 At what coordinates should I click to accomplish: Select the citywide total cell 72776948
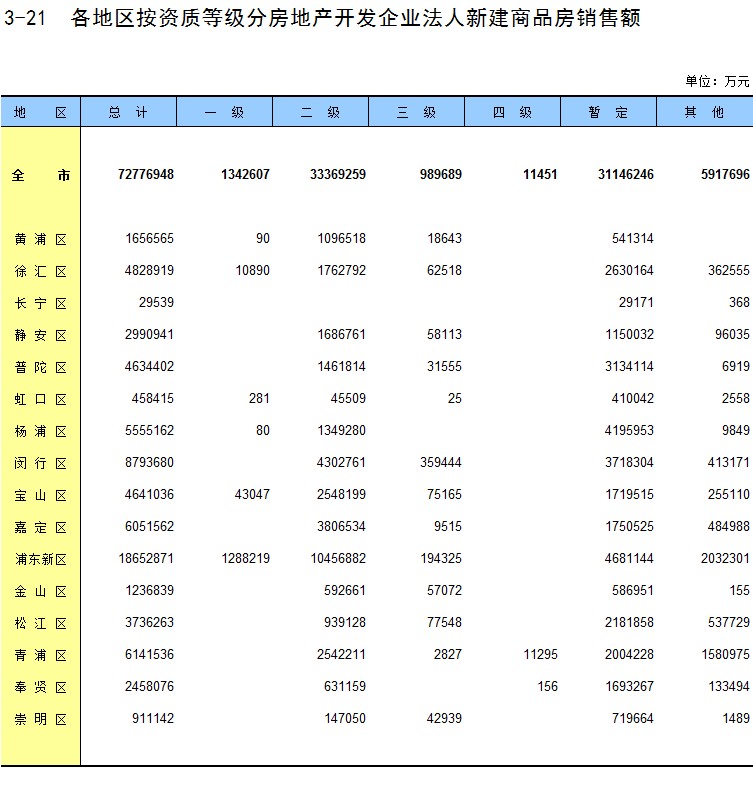pyautogui.click(x=145, y=175)
